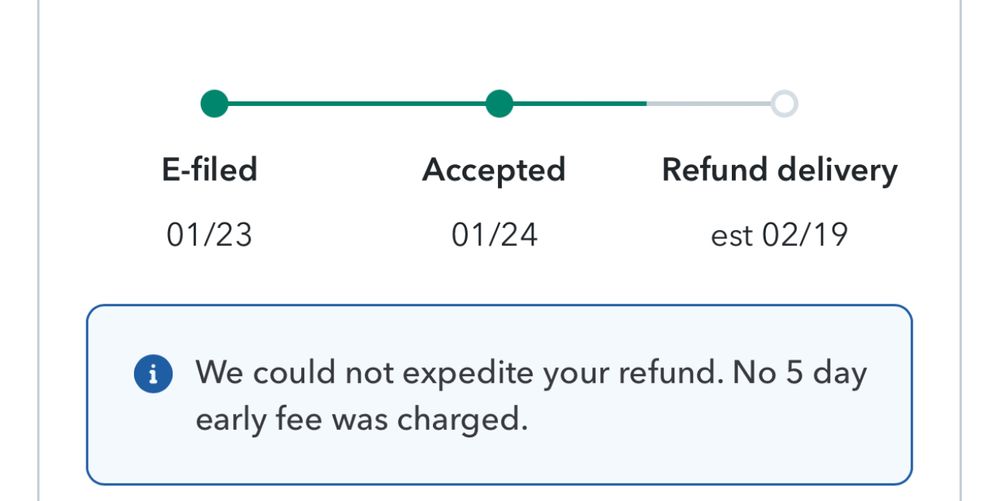This screenshot has height=501, width=999.
Task: Select the green Accepted step dot
Action: [x=499, y=103]
